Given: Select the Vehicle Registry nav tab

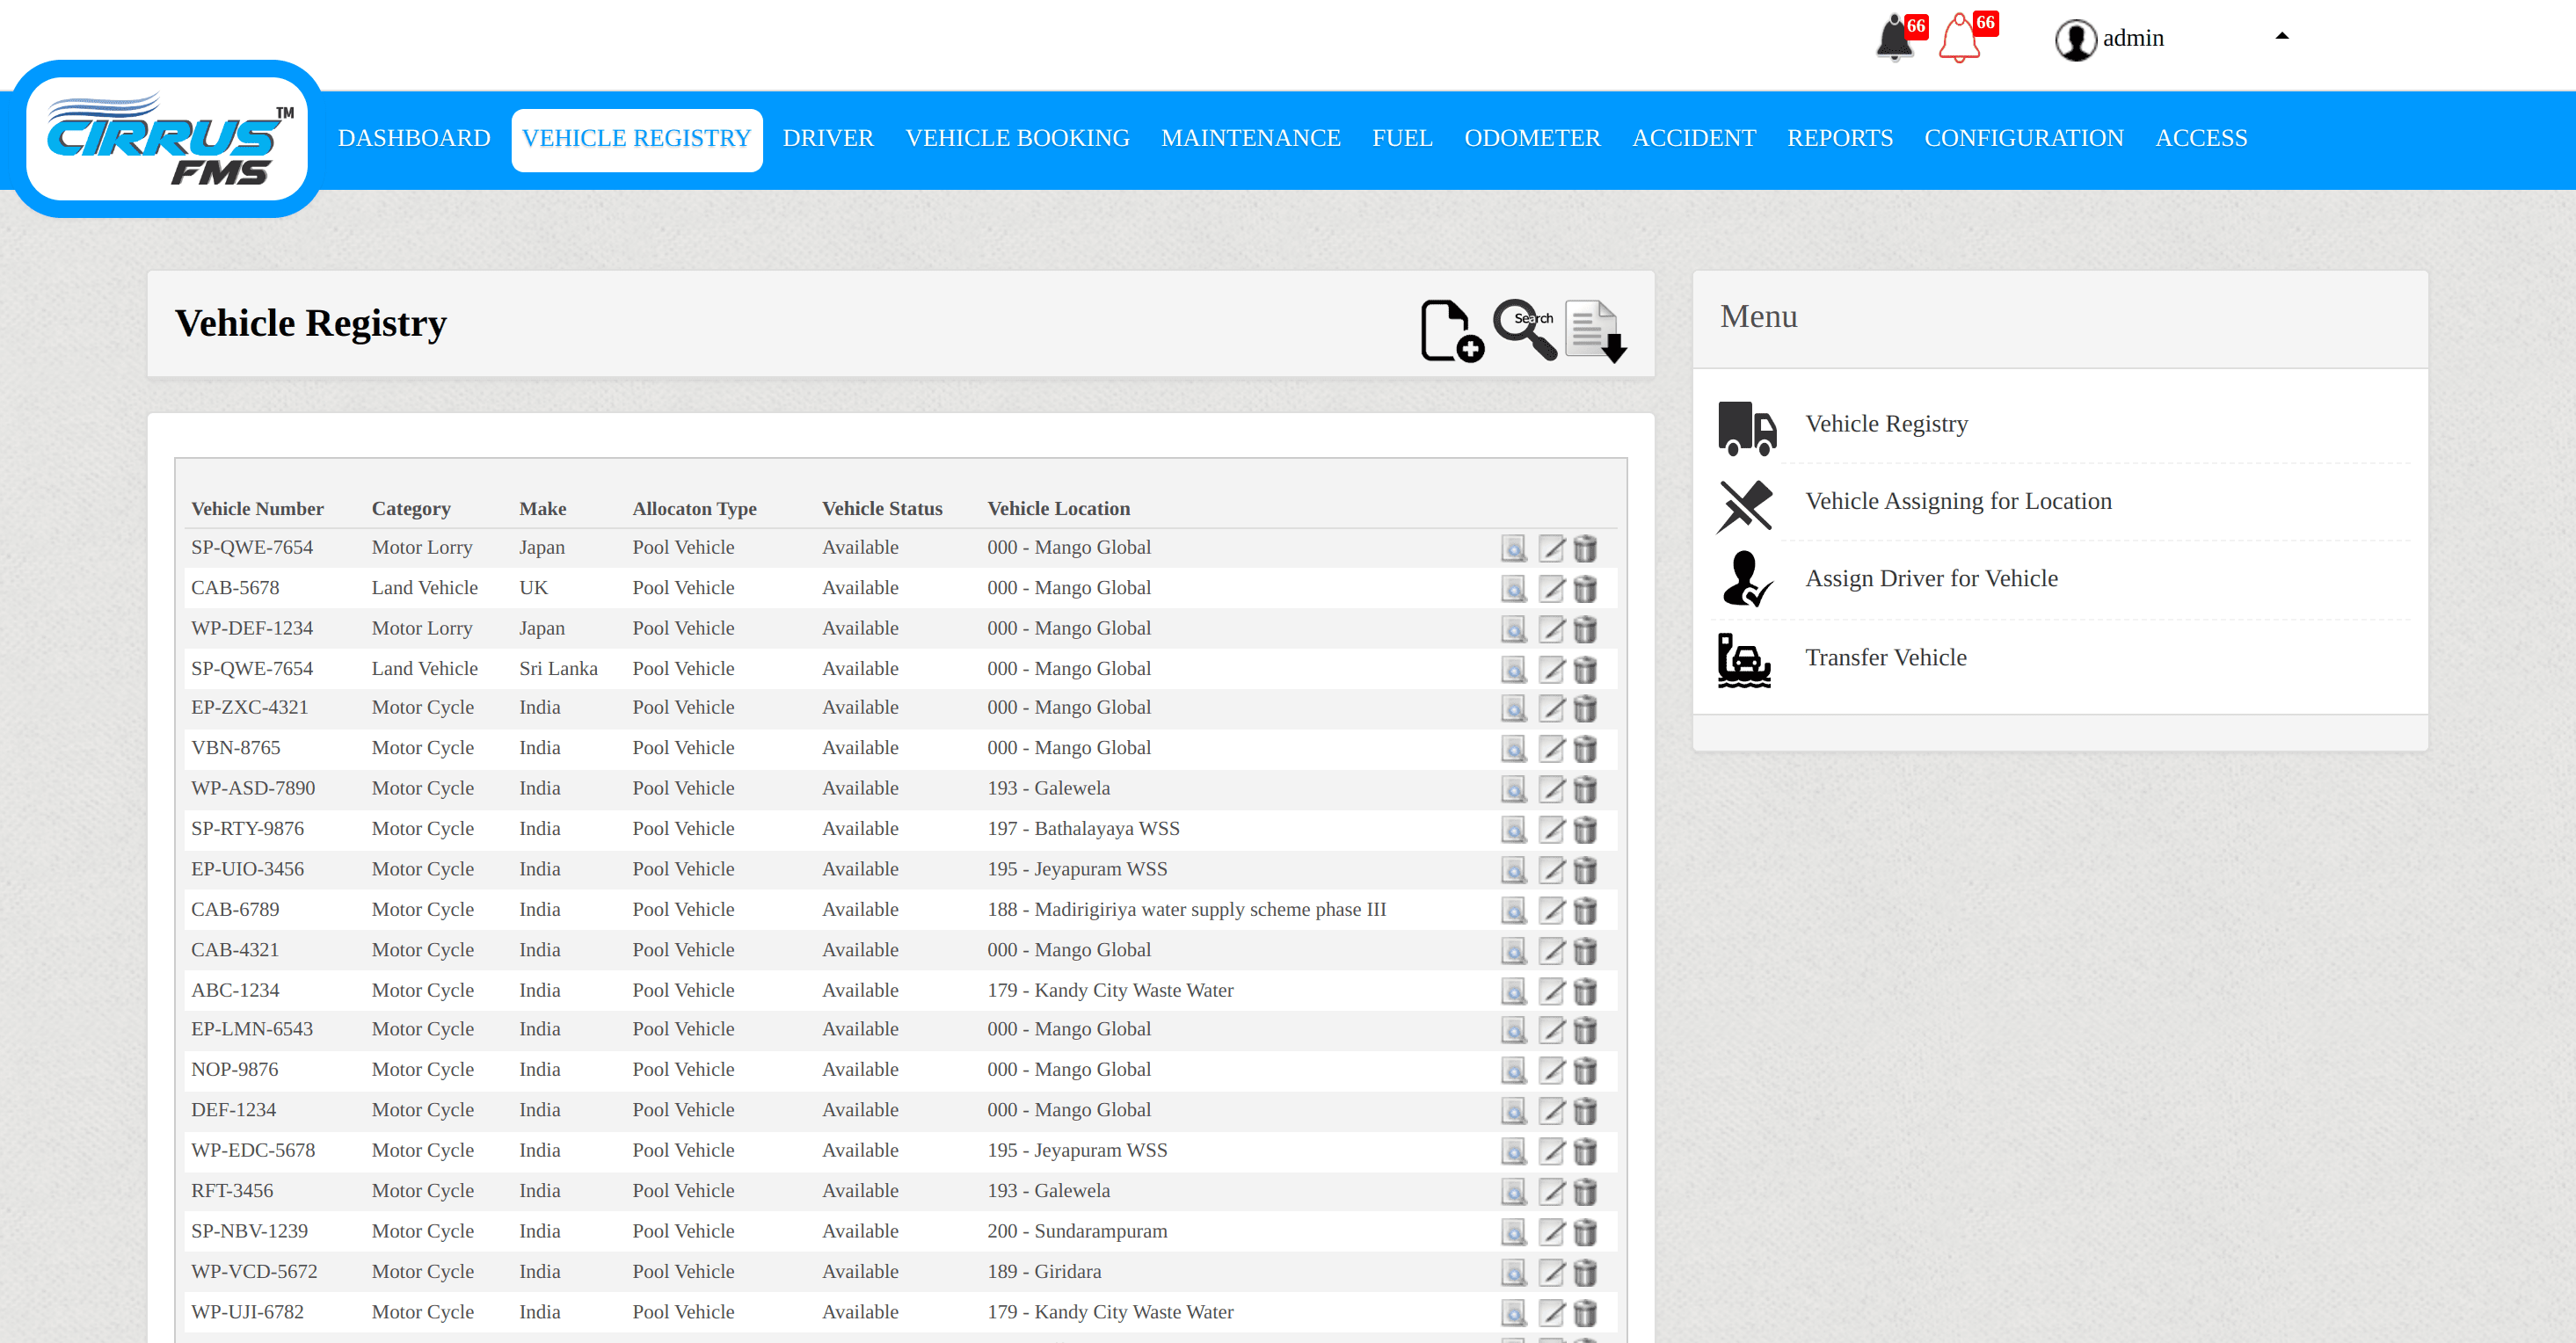Looking at the screenshot, I should coord(636,139).
